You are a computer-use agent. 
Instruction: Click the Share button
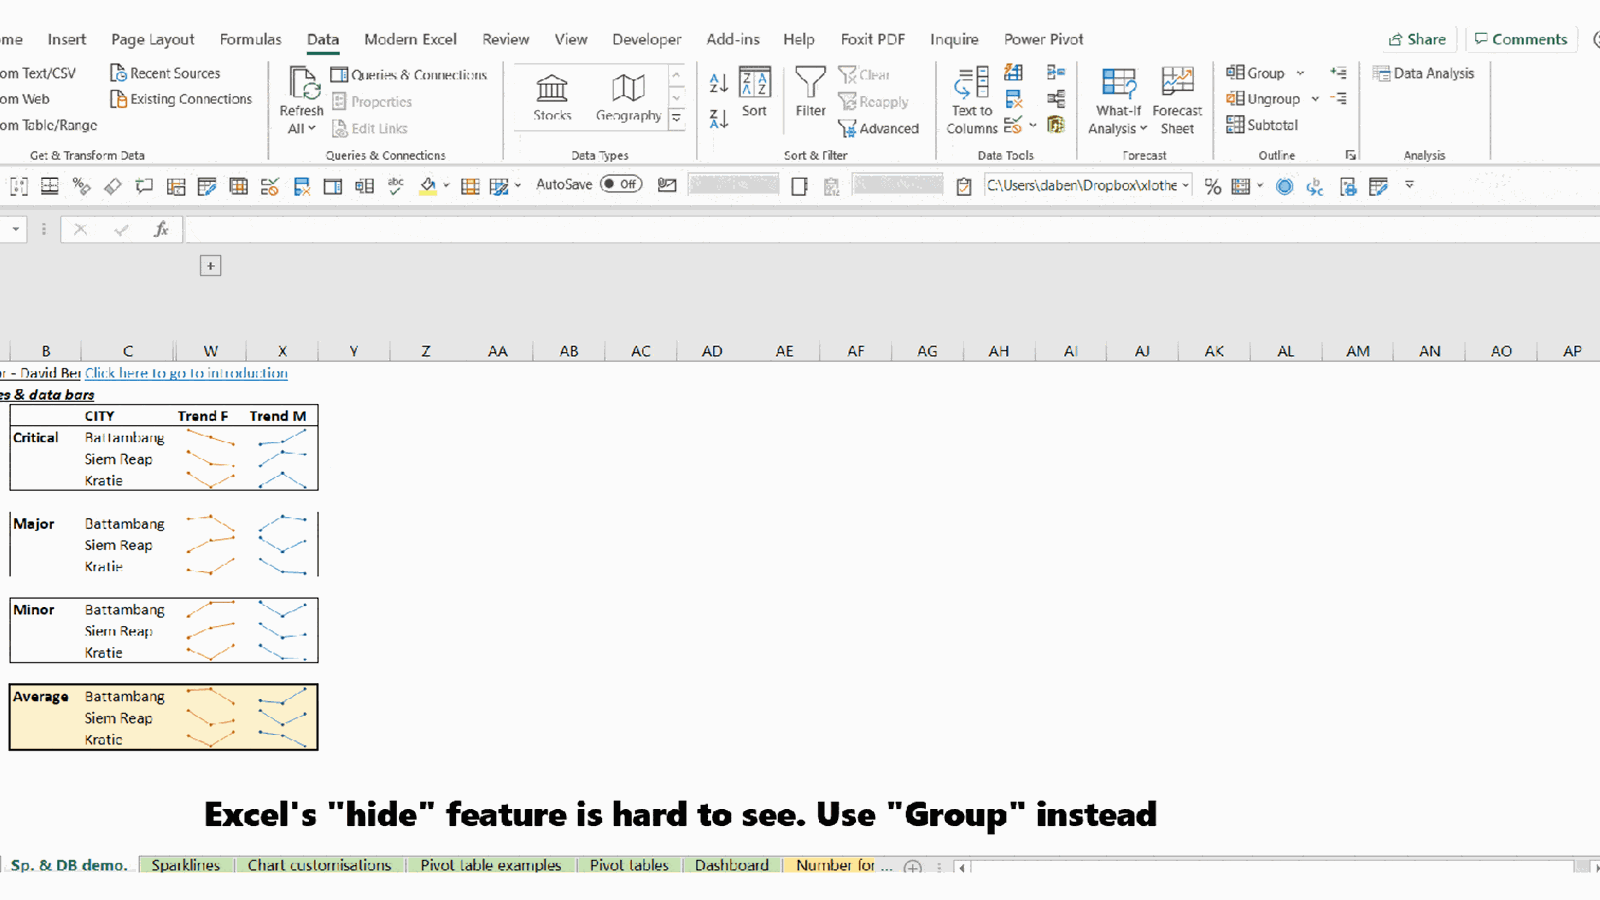1417,39
